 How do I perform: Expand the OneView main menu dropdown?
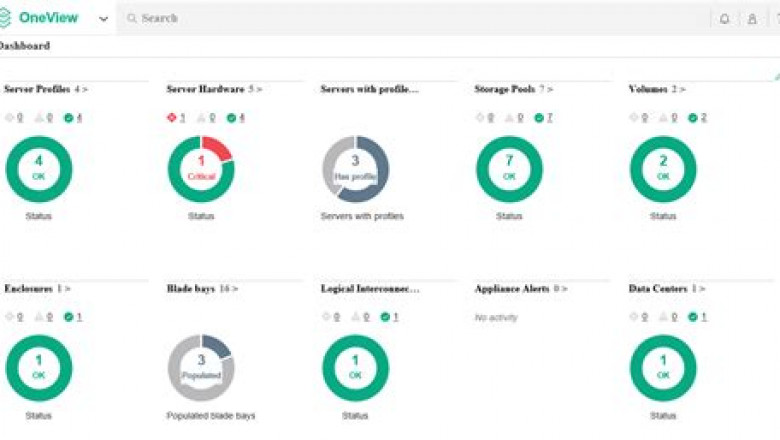click(104, 19)
